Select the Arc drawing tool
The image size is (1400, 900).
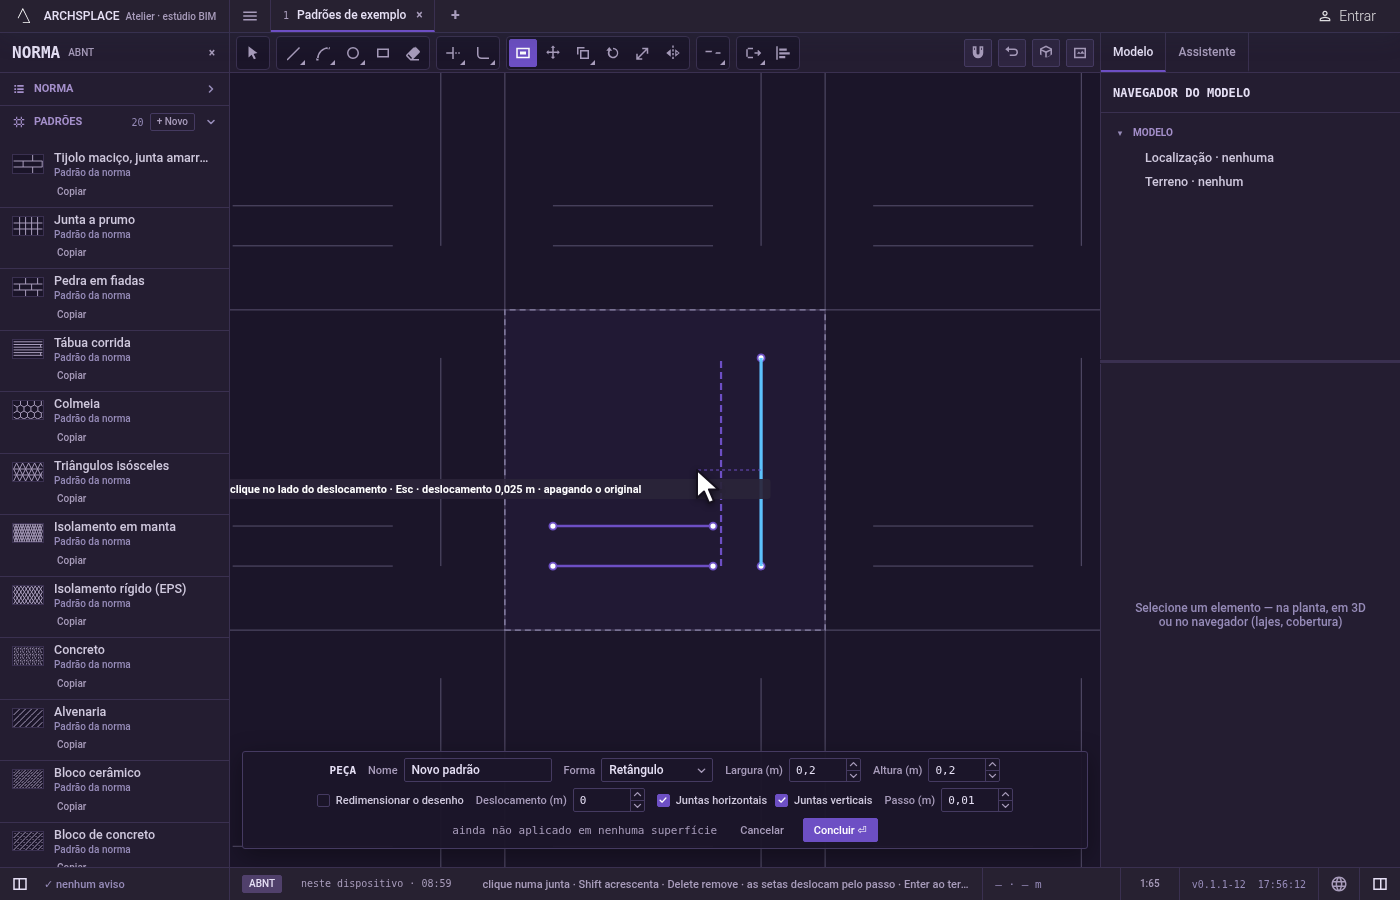[323, 53]
